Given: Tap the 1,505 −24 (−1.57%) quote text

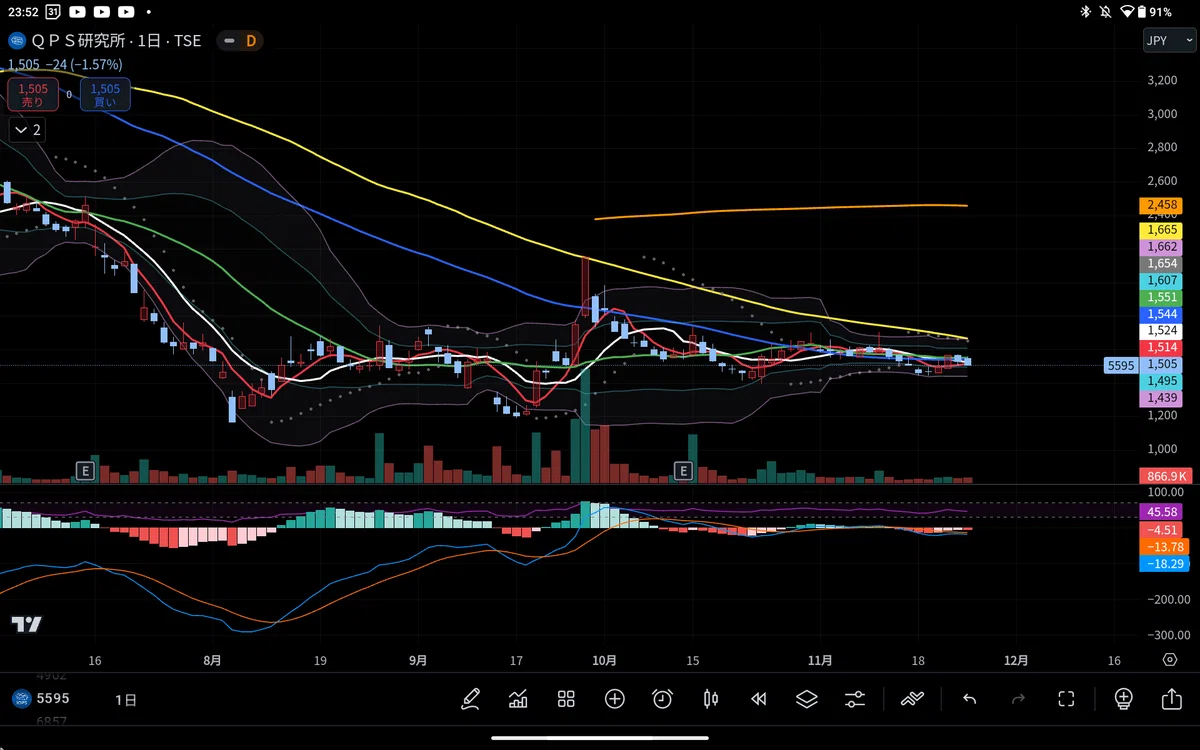Looking at the screenshot, I should (x=65, y=64).
